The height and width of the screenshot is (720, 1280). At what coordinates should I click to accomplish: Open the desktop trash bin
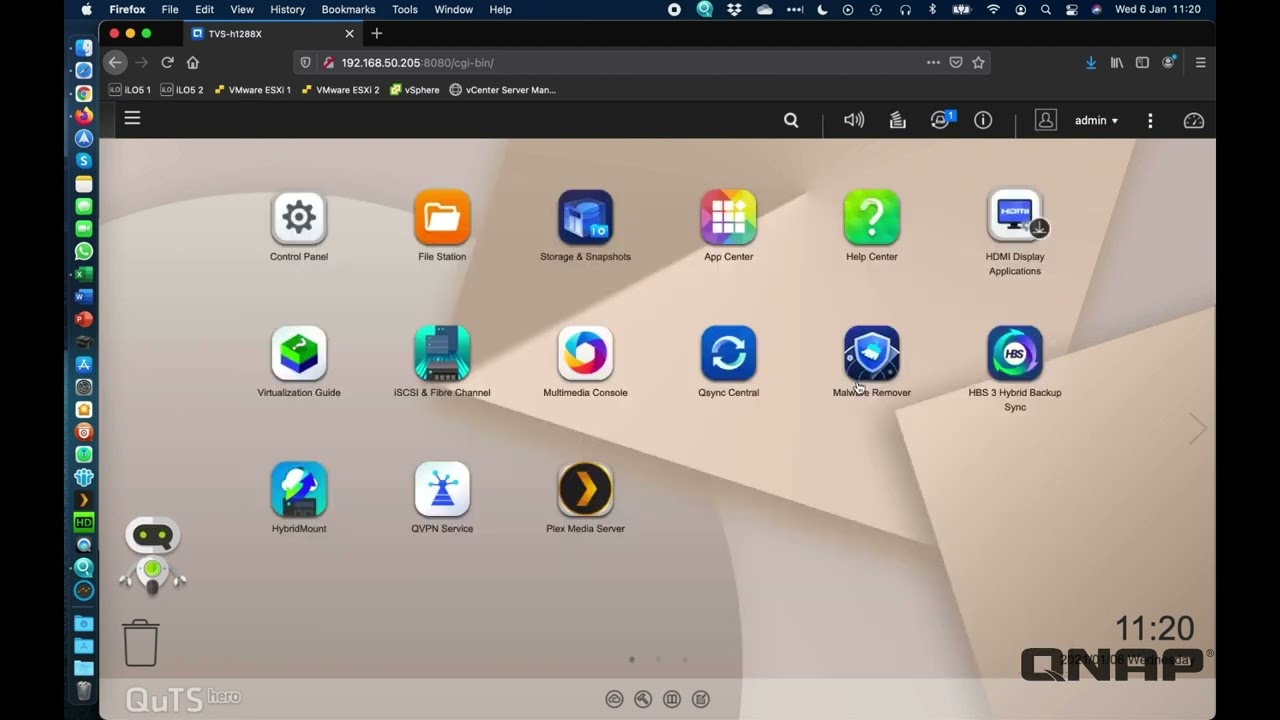(x=141, y=642)
